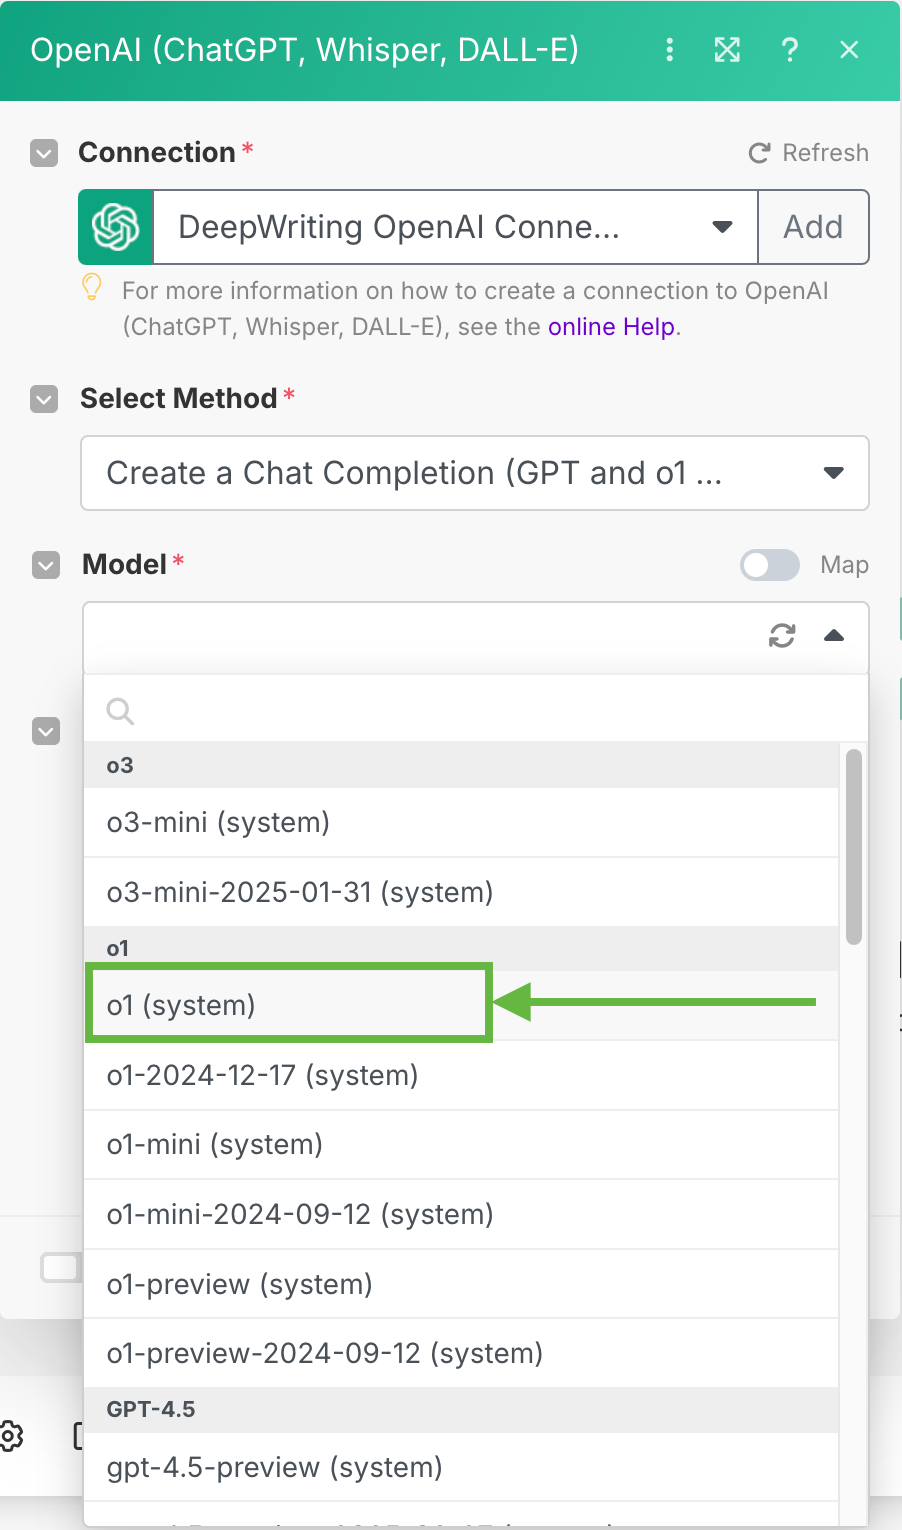Open help via the question mark icon
The height and width of the screenshot is (1530, 902).
(x=790, y=50)
